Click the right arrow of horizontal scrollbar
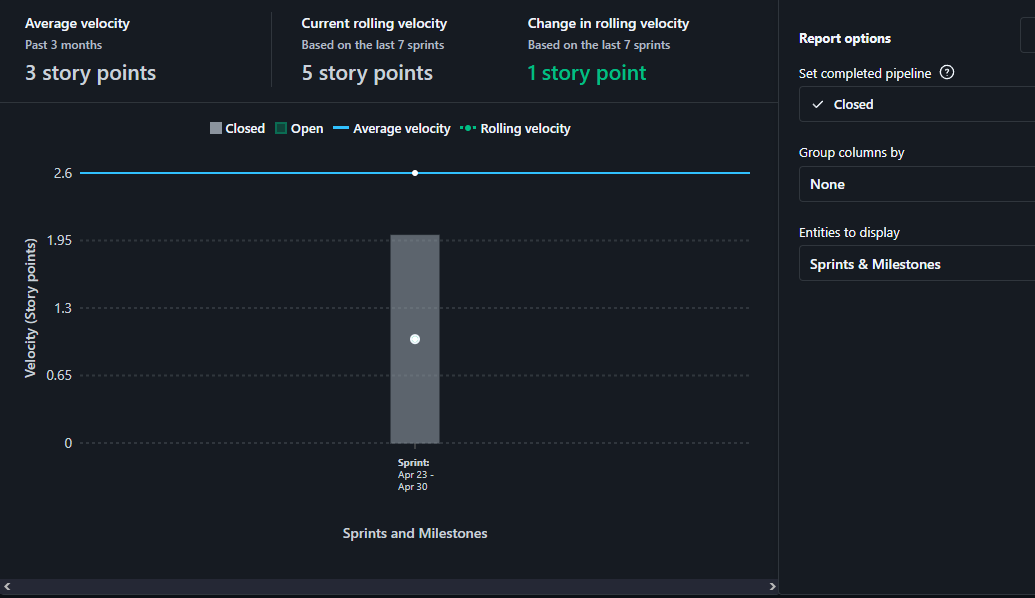The image size is (1035, 598). (x=772, y=586)
